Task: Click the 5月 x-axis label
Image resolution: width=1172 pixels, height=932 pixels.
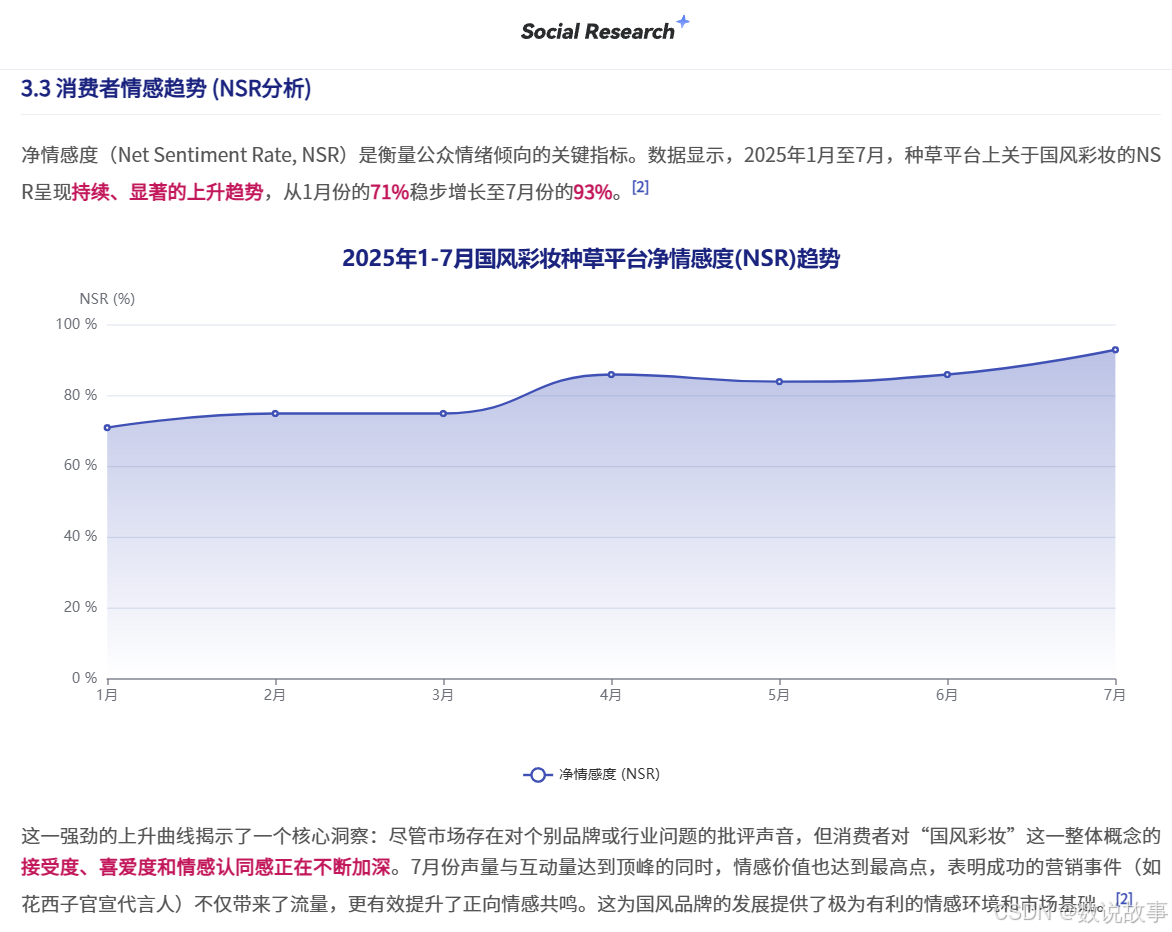Action: pyautogui.click(x=779, y=695)
